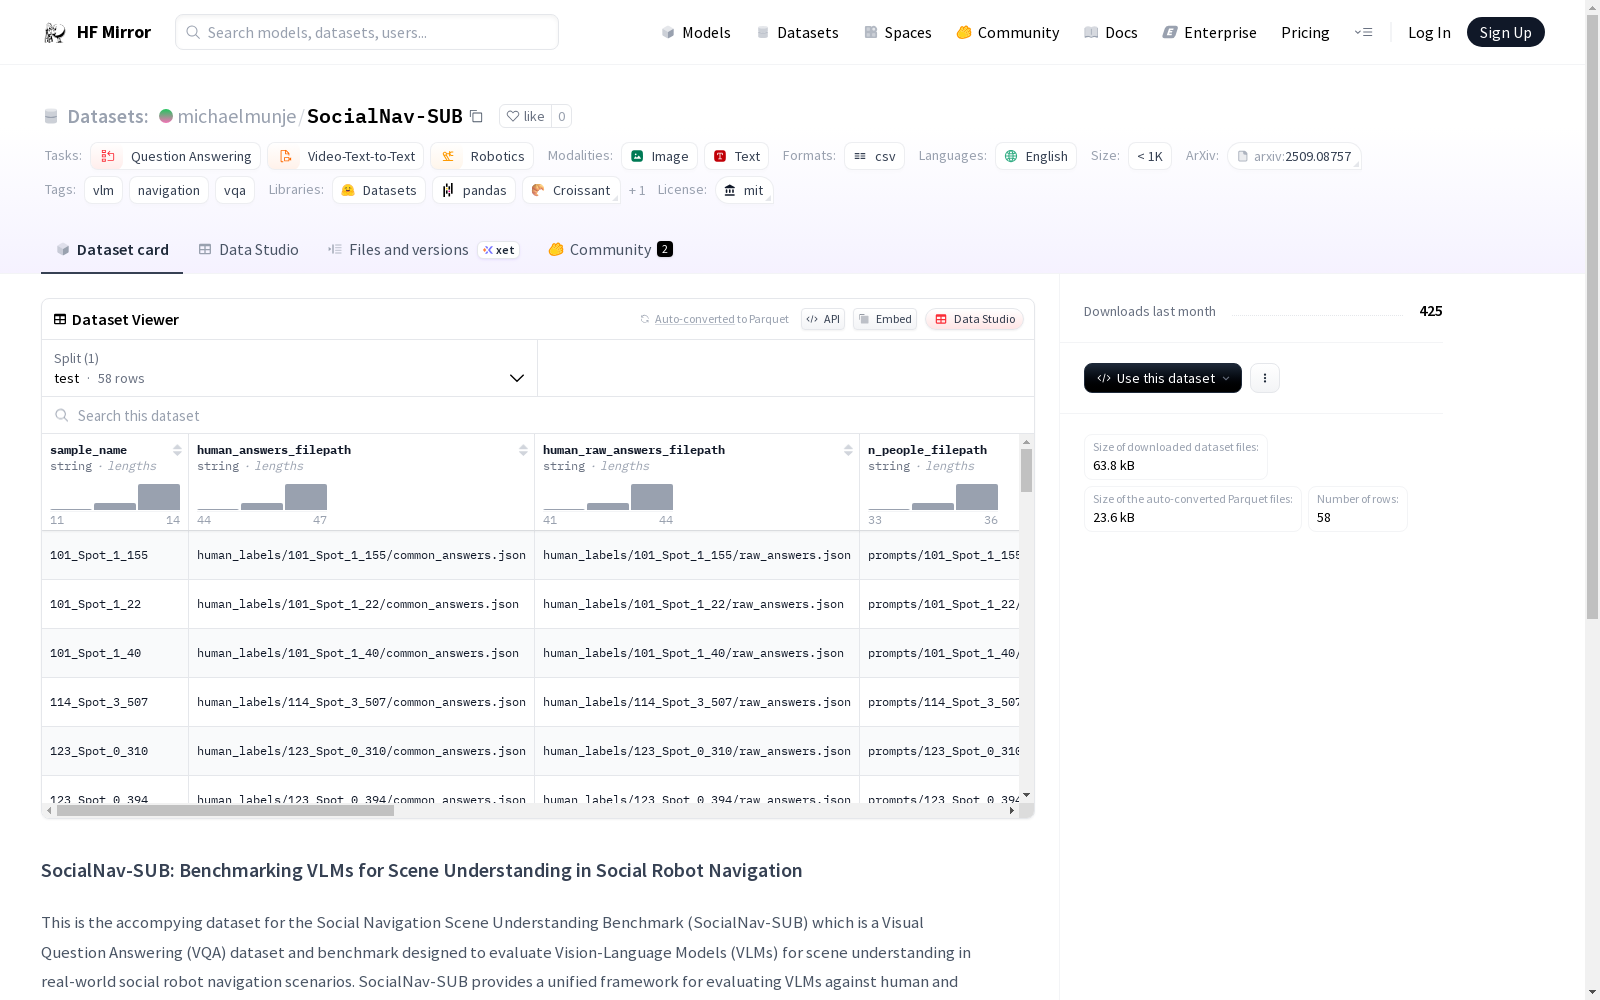Open the Community nav item
The image size is (1600, 1000).
click(x=1008, y=32)
